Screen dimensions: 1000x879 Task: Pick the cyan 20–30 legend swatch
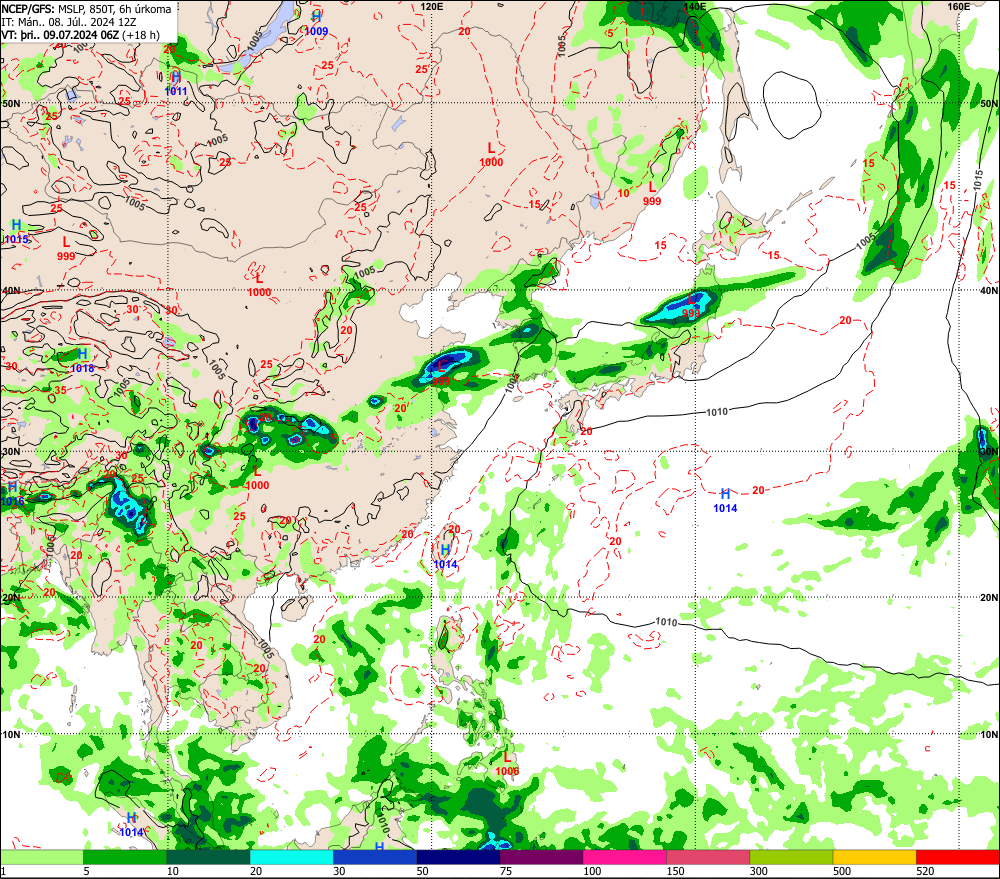point(291,857)
